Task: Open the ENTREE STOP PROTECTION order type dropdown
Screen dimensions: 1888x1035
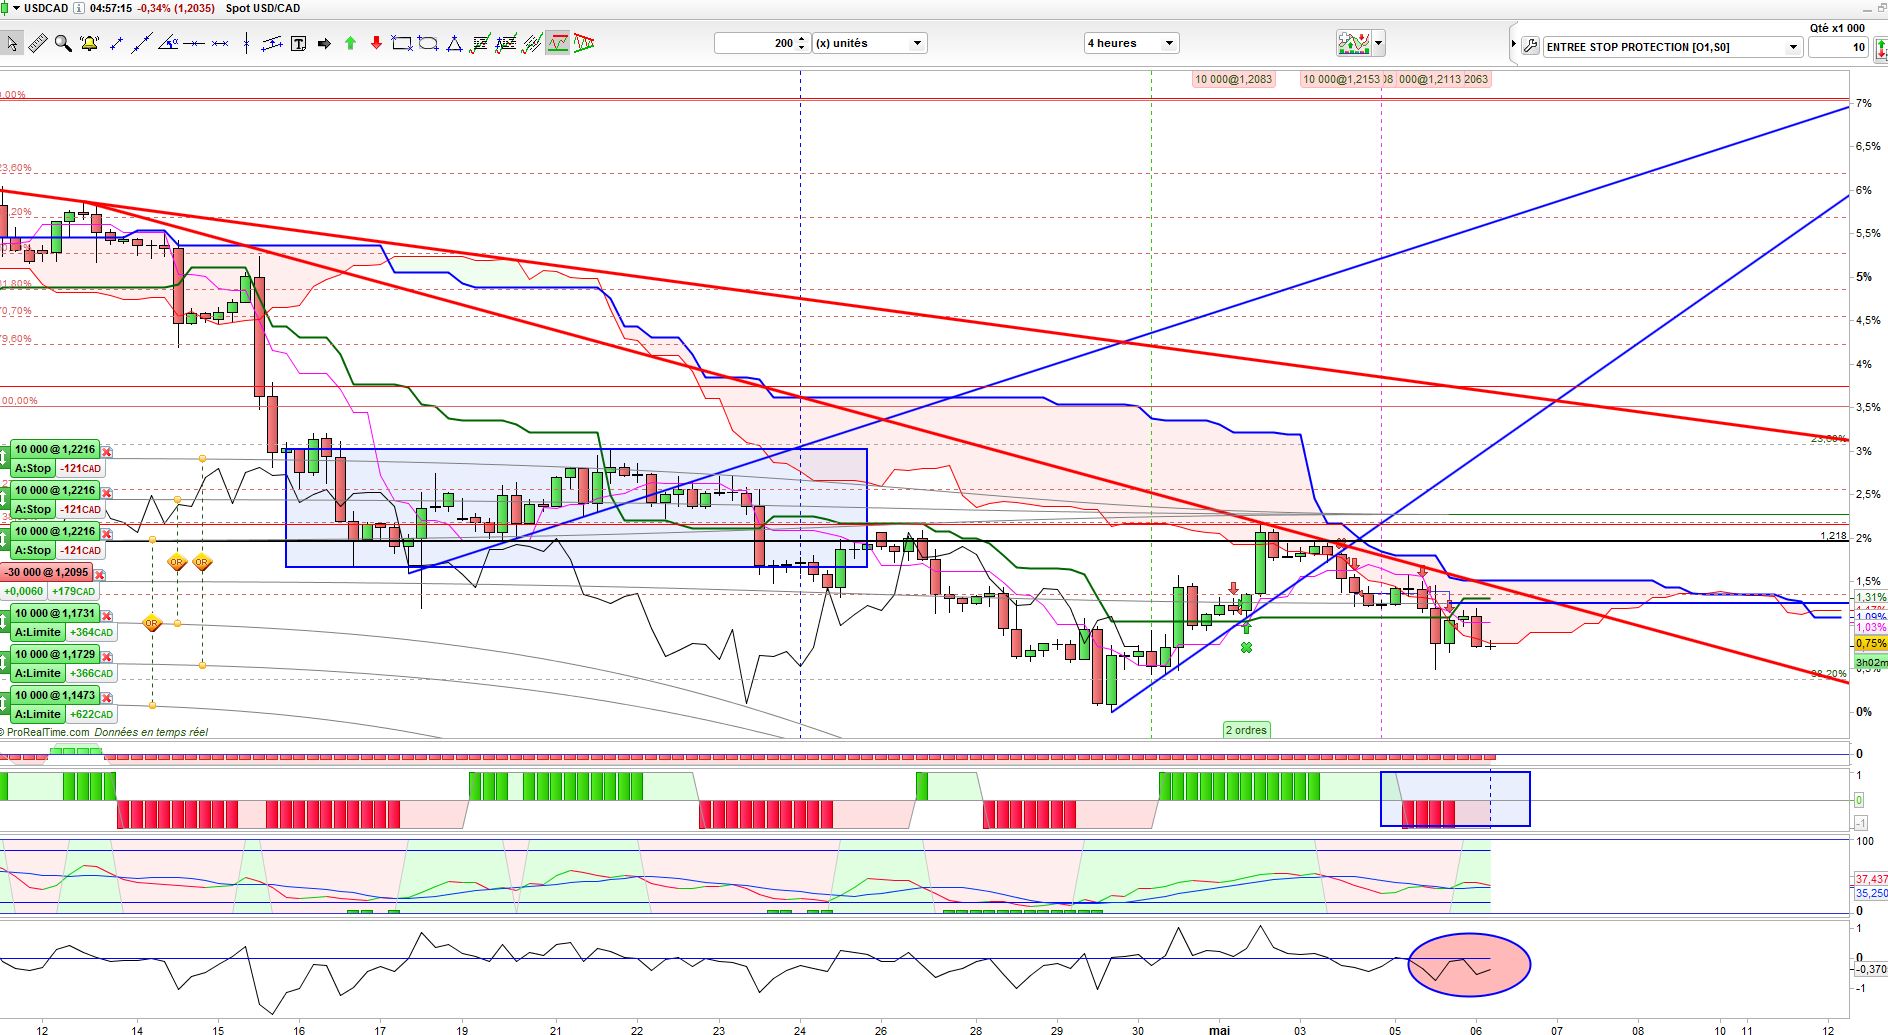Action: coord(1672,47)
